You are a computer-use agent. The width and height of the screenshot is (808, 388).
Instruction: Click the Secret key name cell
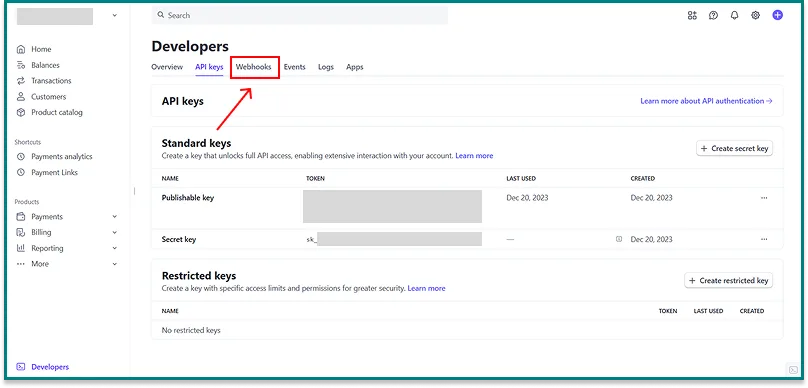tap(179, 240)
